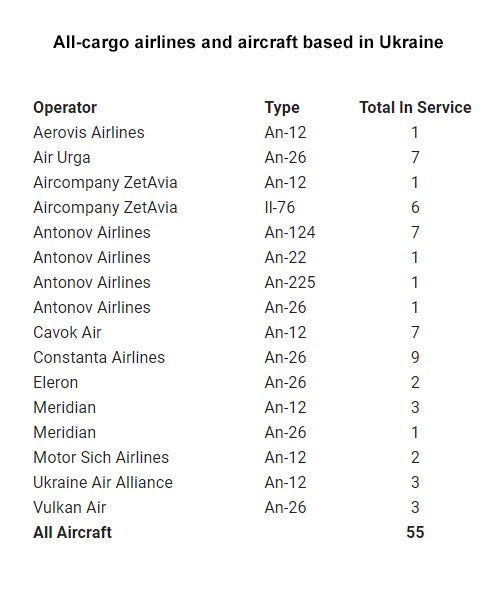Select the Operator column header

[65, 108]
